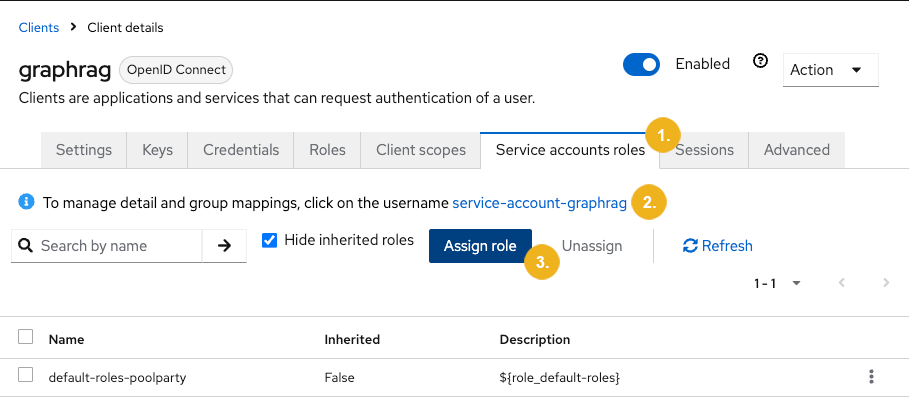Click the blue info icon
Viewport: 909px width, 415px height.
[x=26, y=202]
